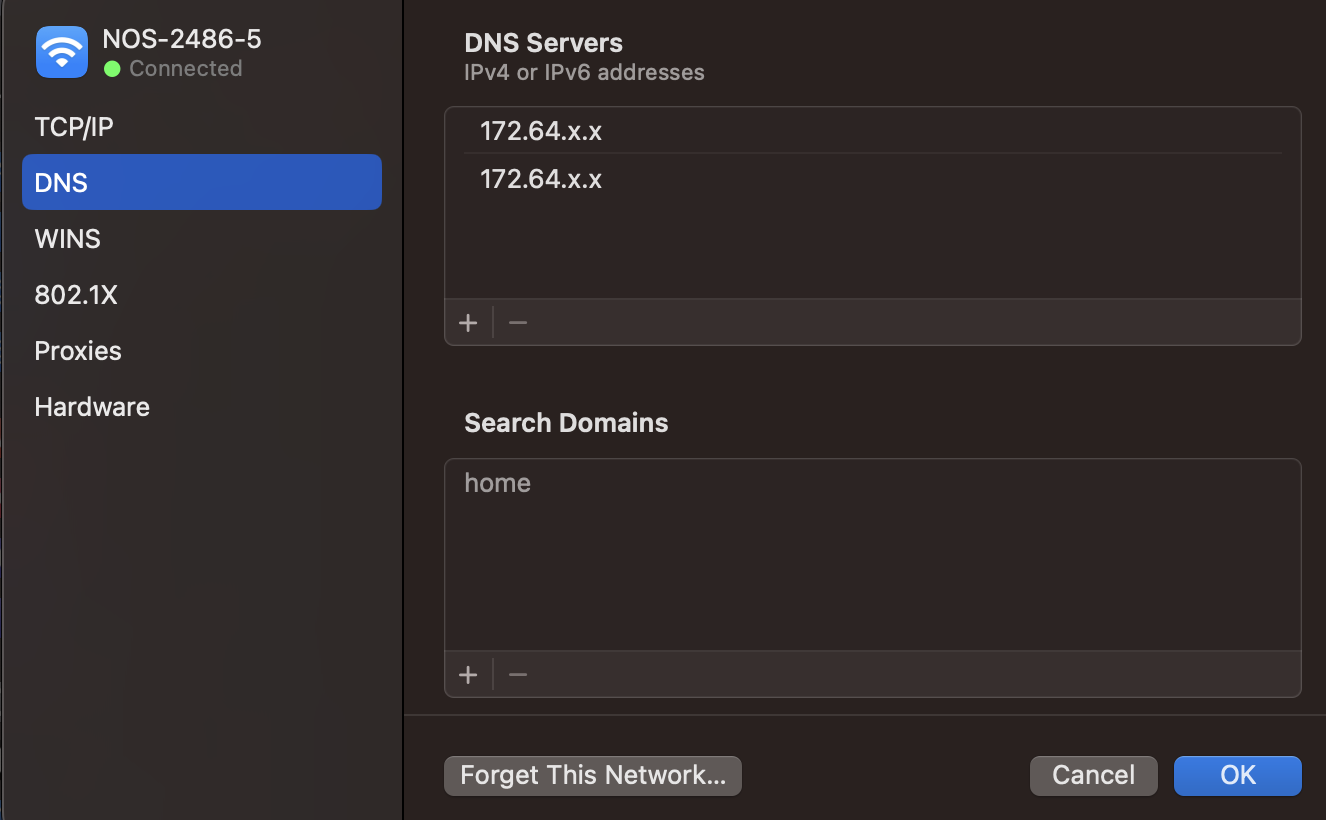
Task: Select DNS in the sidebar
Action: click(60, 182)
